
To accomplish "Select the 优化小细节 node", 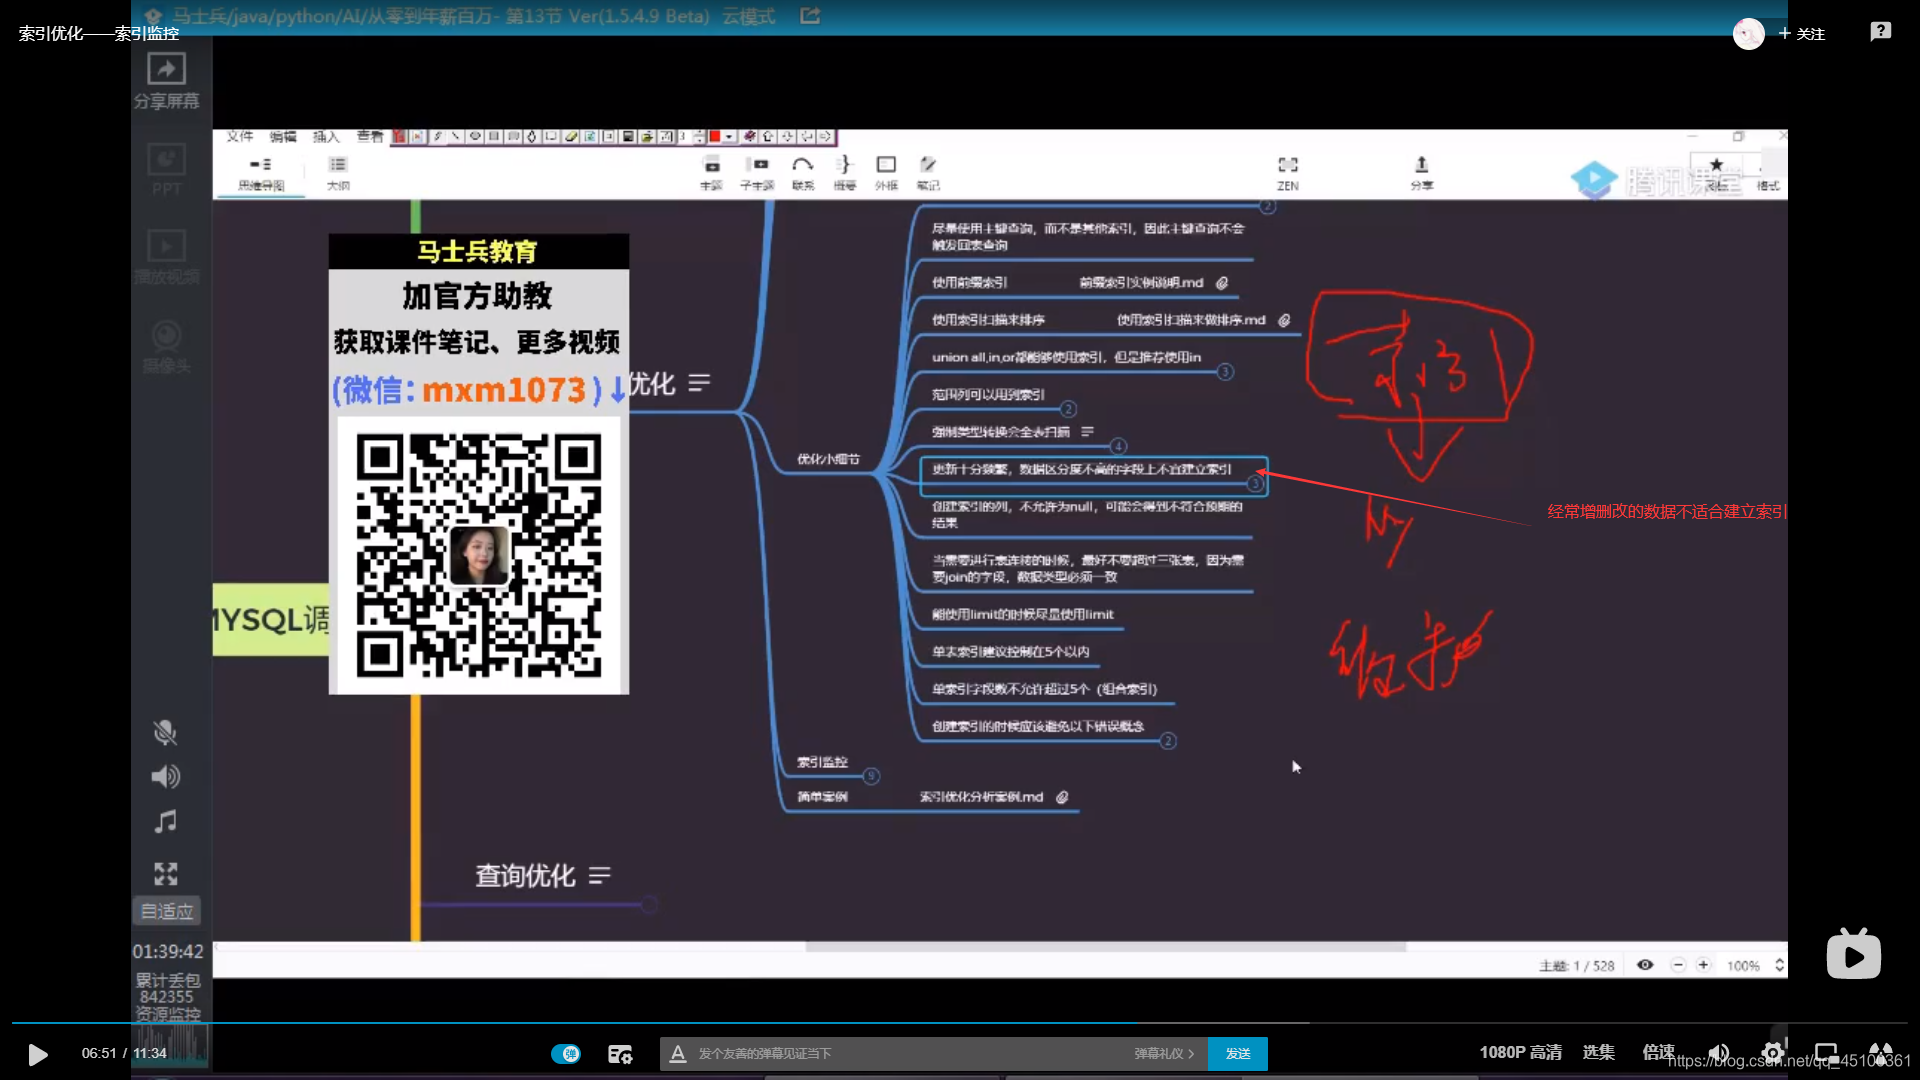I will point(828,459).
